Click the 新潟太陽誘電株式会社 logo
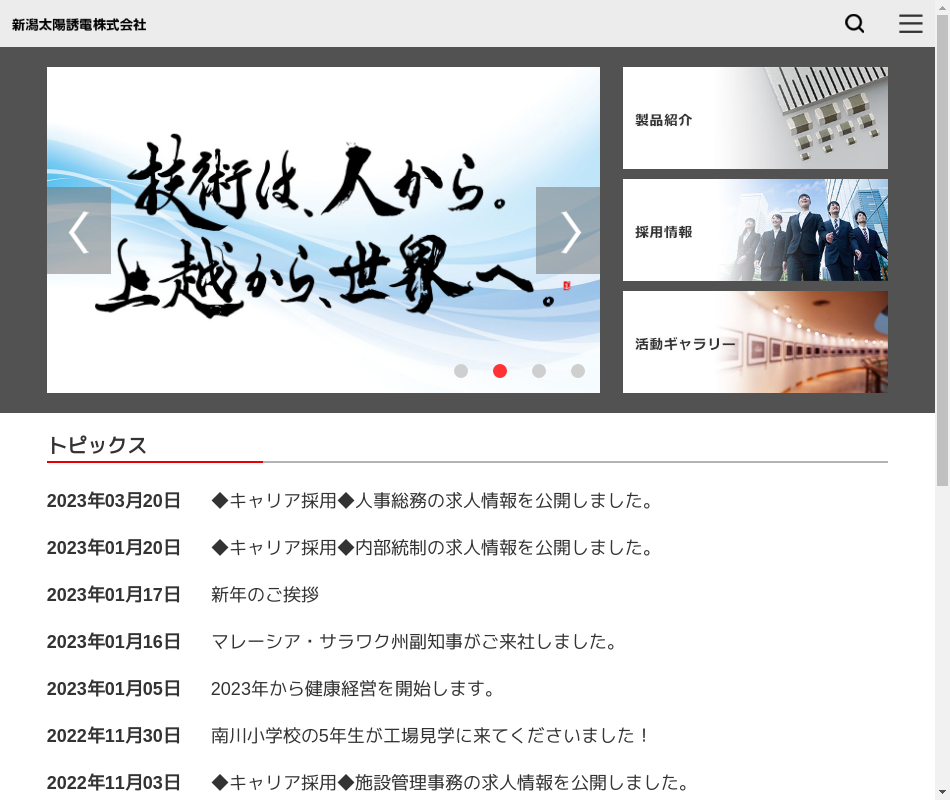Screen dimensions: 950x800 tap(79, 24)
